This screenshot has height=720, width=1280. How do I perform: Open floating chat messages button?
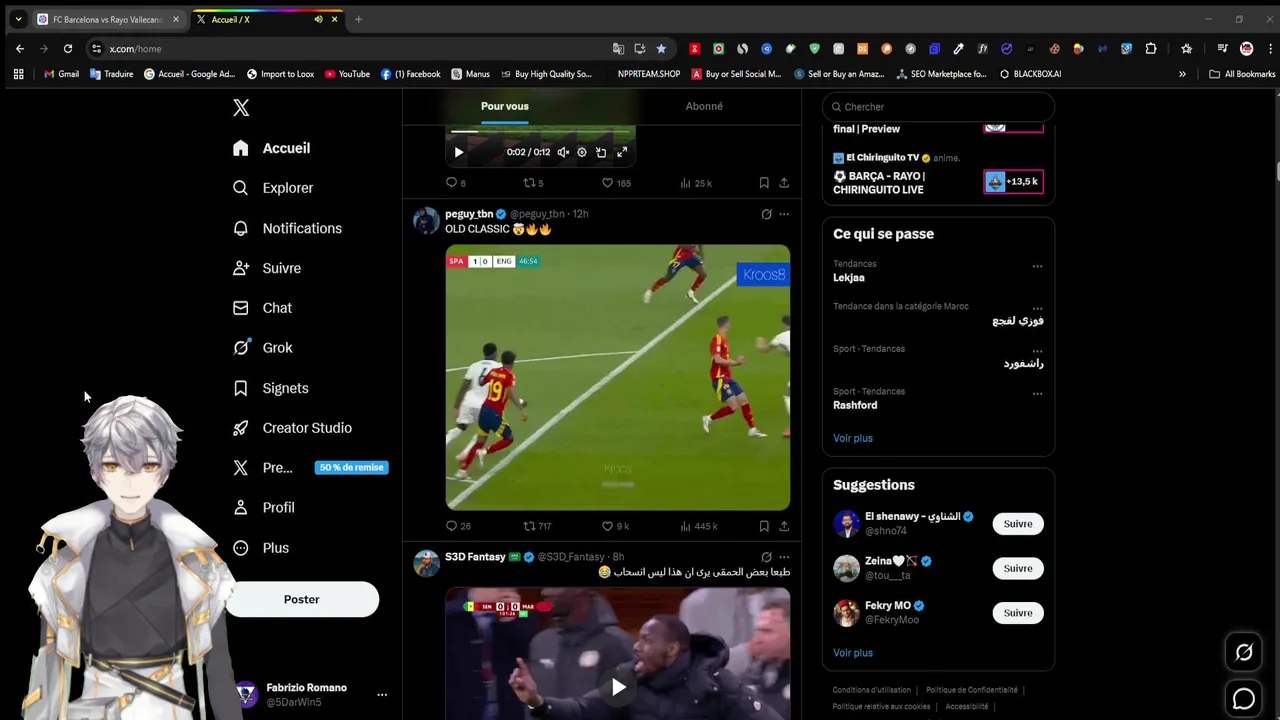pos(1244,700)
